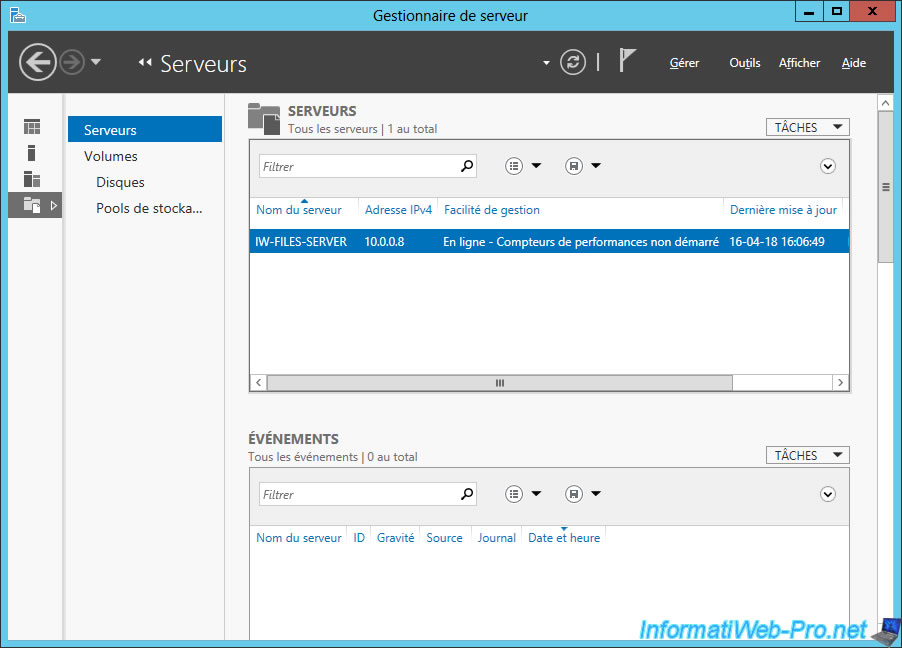Open TÂCHES dropdown in Serveurs panel

pyautogui.click(x=808, y=127)
